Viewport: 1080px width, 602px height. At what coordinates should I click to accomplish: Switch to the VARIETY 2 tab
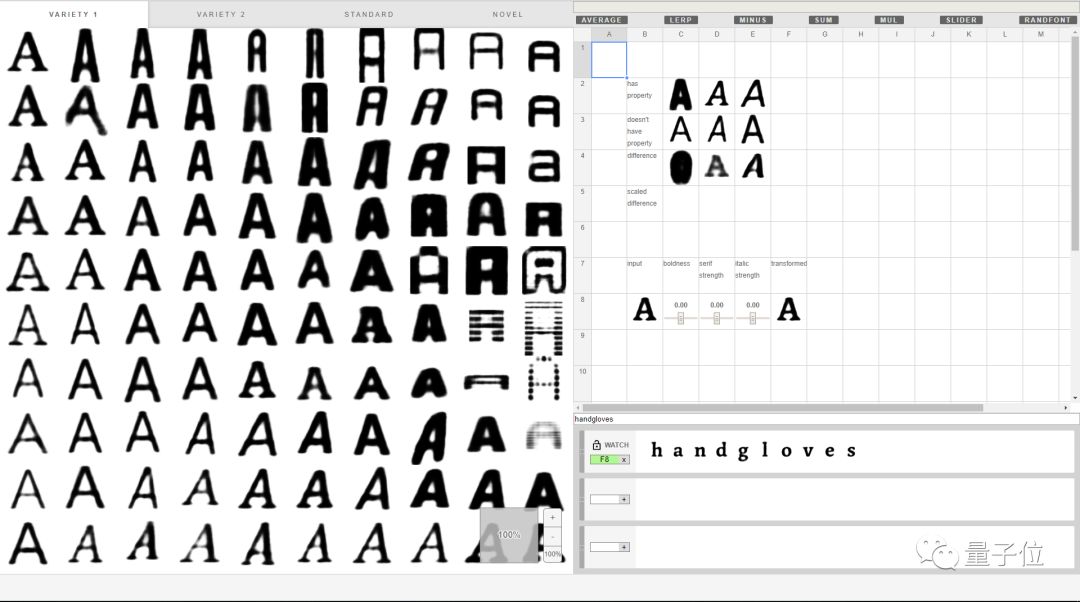point(221,14)
